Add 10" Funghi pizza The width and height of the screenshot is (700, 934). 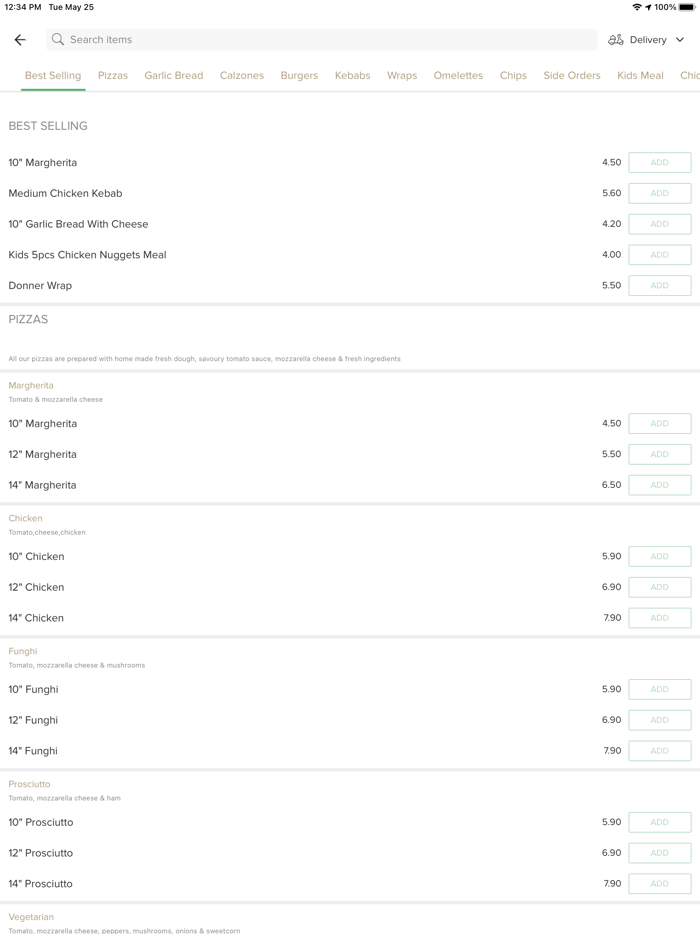tap(659, 689)
